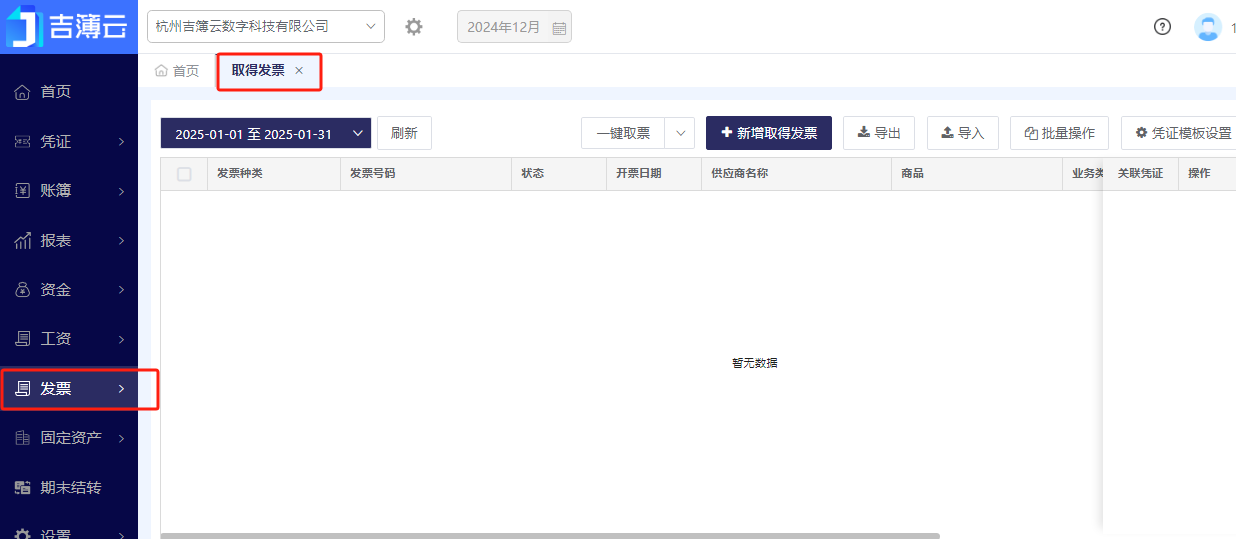Open the company name dropdown
The height and width of the screenshot is (539, 1236).
click(x=265, y=27)
